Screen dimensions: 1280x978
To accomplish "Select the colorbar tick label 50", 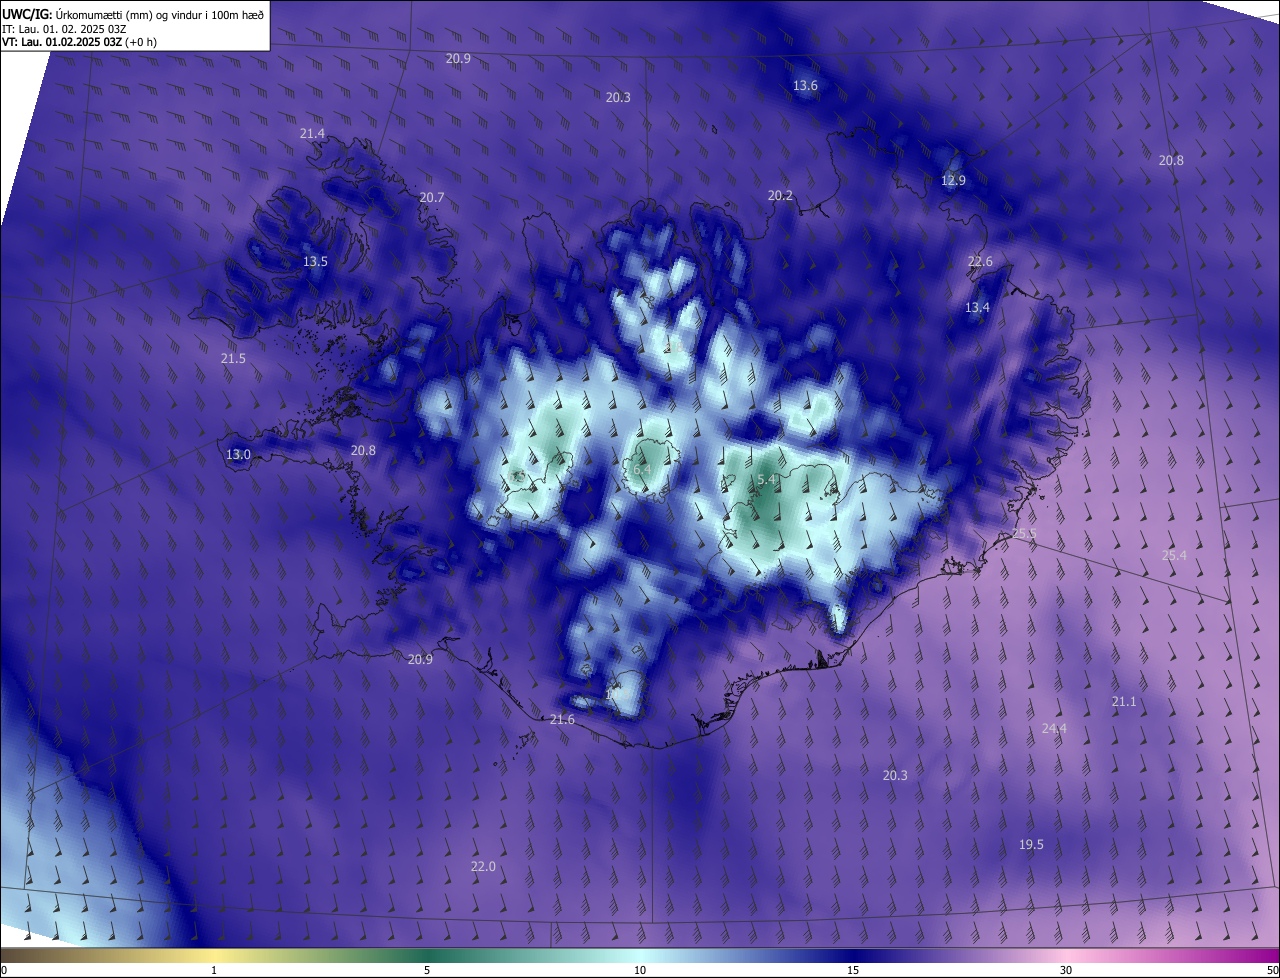I will 1272,970.
